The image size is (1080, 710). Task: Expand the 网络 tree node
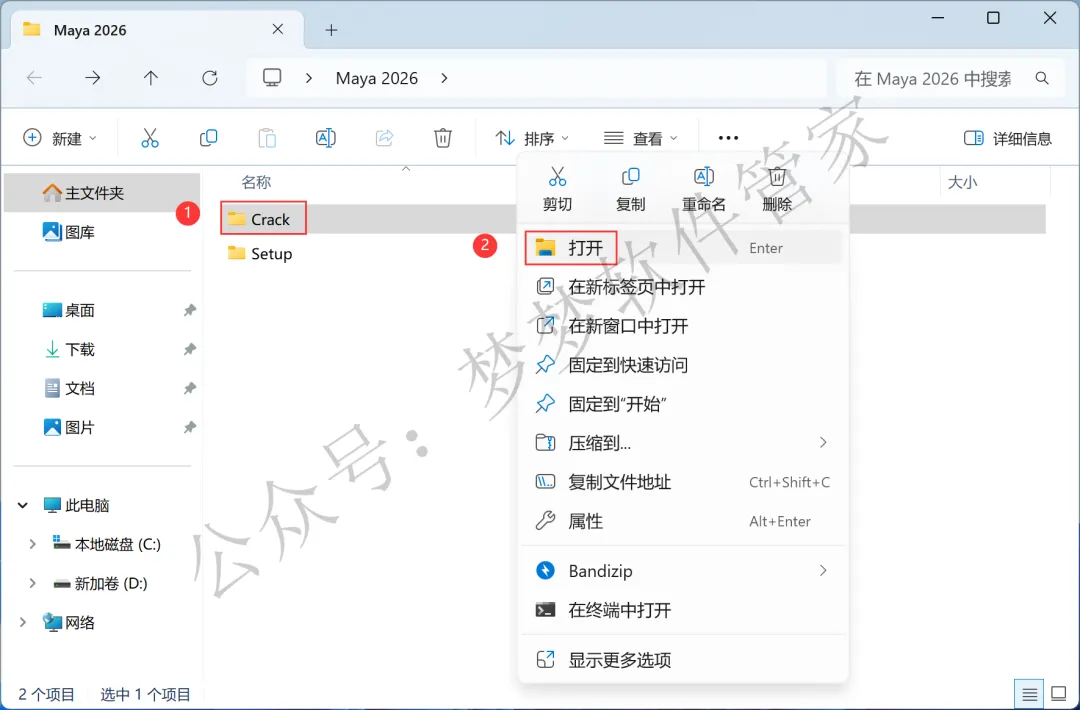pos(23,623)
